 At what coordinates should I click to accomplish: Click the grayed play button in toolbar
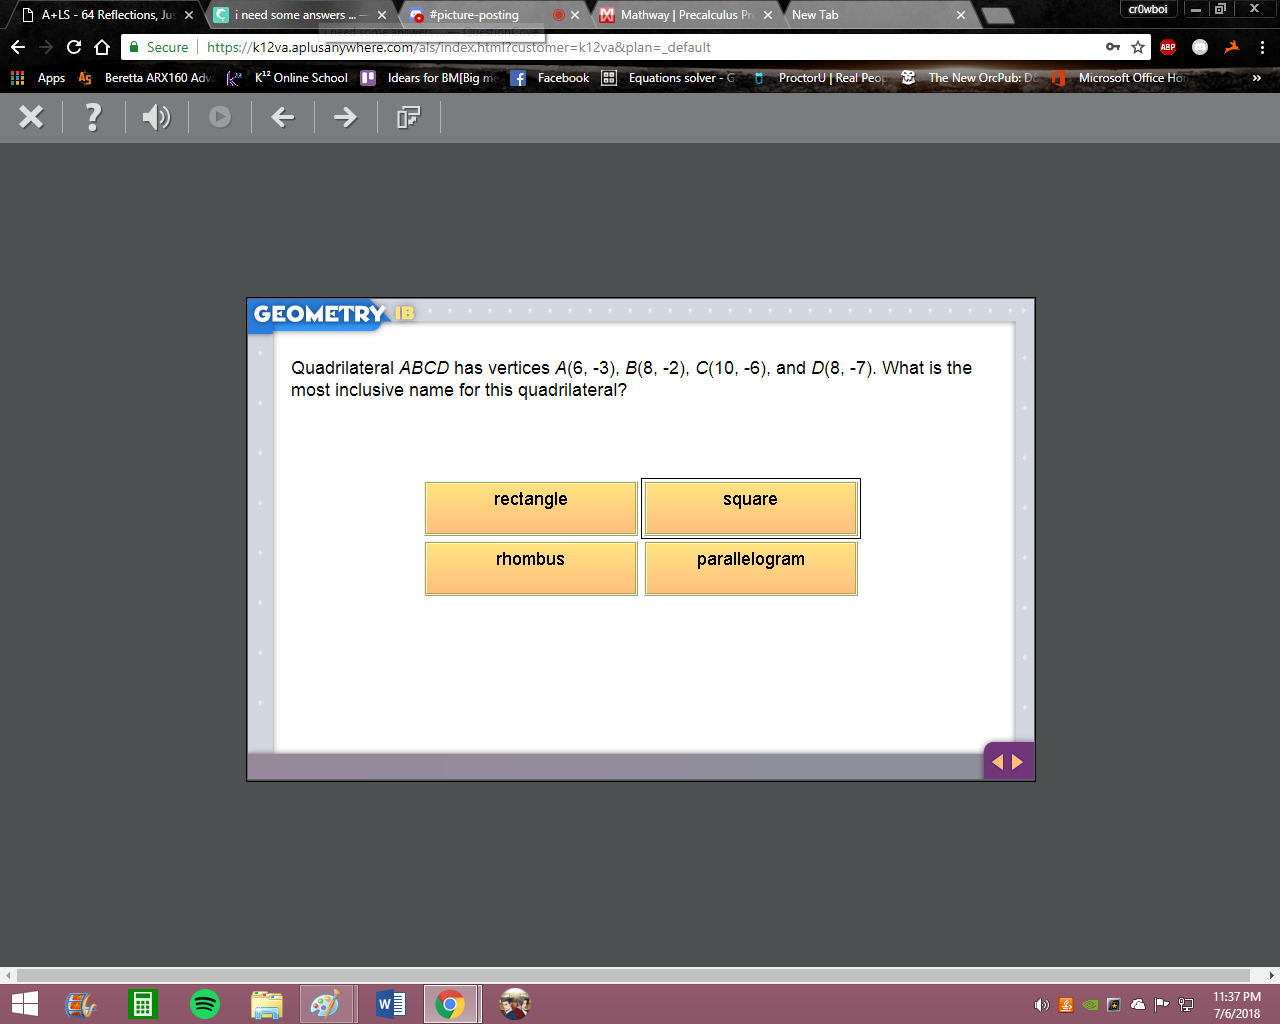[220, 117]
